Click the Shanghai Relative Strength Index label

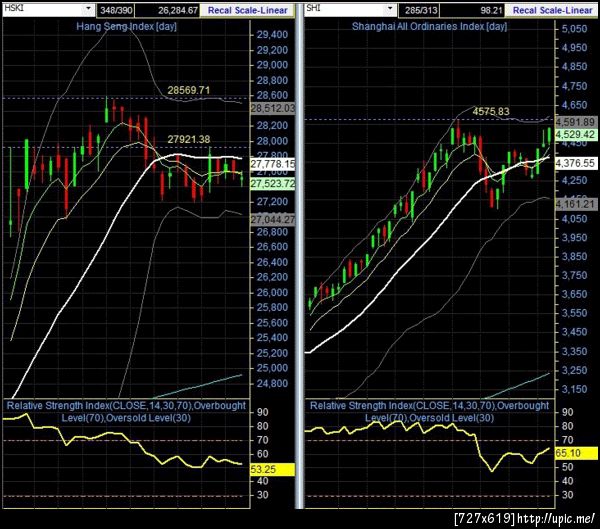click(x=429, y=411)
